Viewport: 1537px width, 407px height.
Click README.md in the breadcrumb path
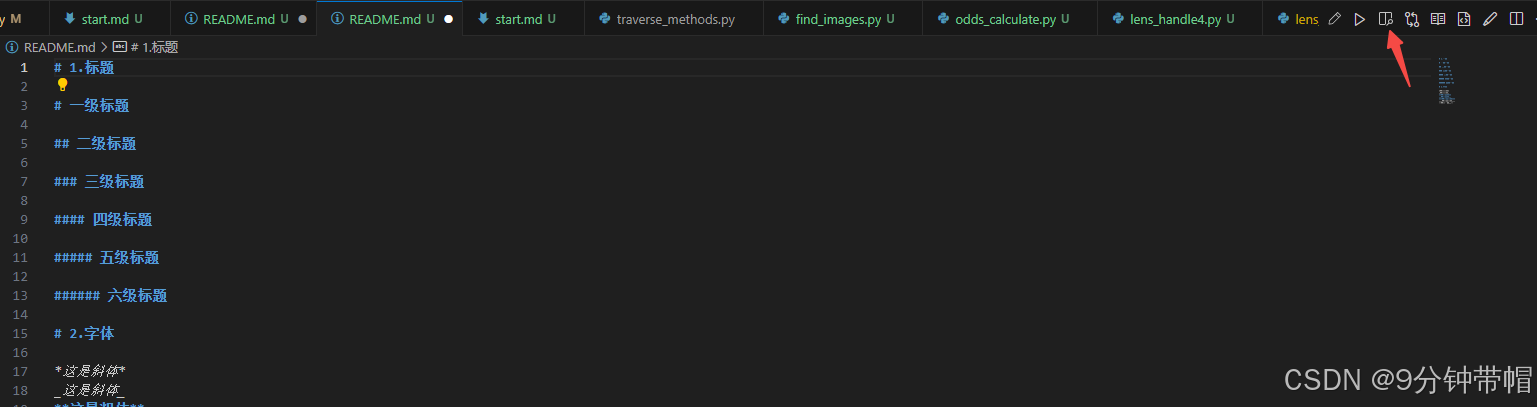(58, 47)
